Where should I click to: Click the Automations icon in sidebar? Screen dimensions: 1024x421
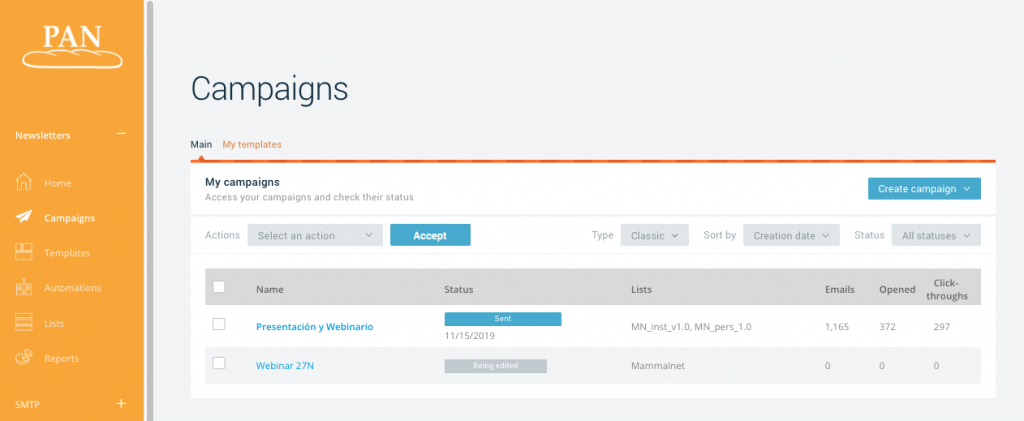(x=25, y=288)
